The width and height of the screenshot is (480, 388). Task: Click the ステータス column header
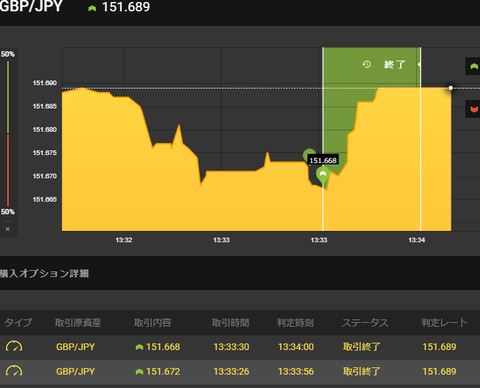pyautogui.click(x=365, y=323)
